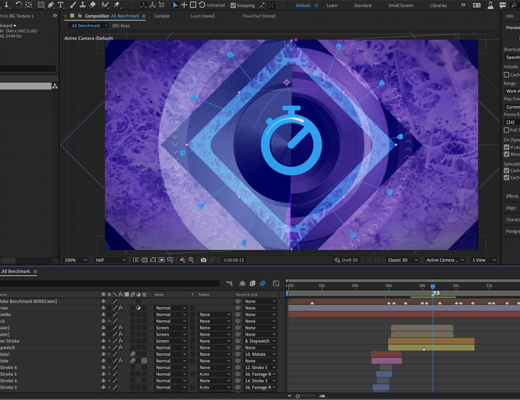Click the composition mini-flowchart timeline icon
Viewport: 520px width, 400px height.
[229, 283]
